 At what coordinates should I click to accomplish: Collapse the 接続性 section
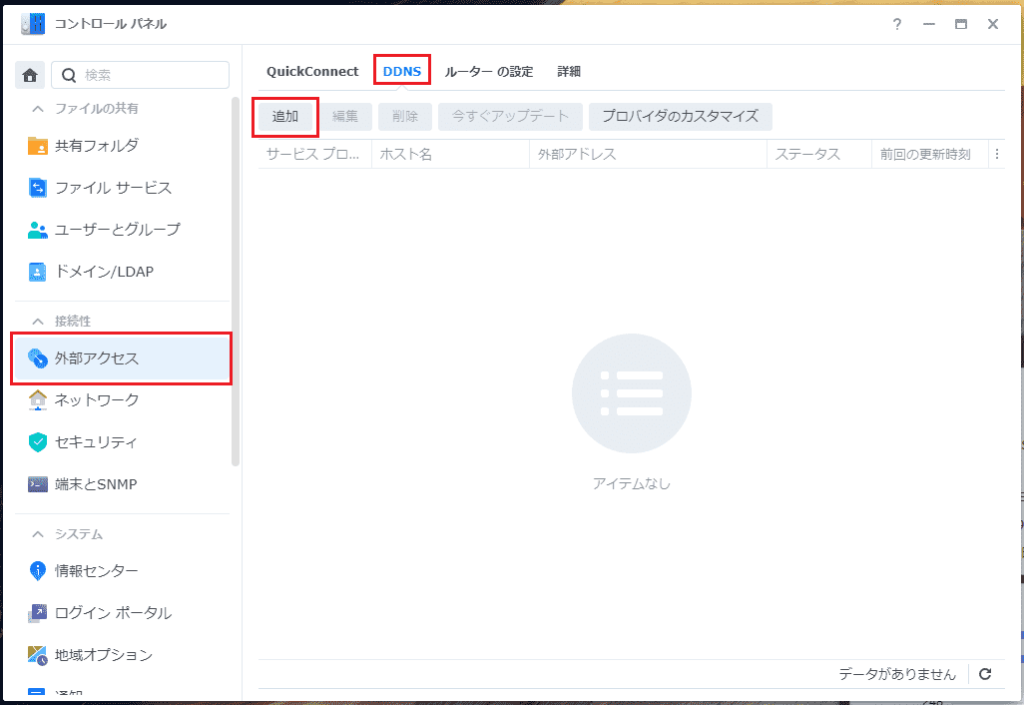tap(38, 321)
